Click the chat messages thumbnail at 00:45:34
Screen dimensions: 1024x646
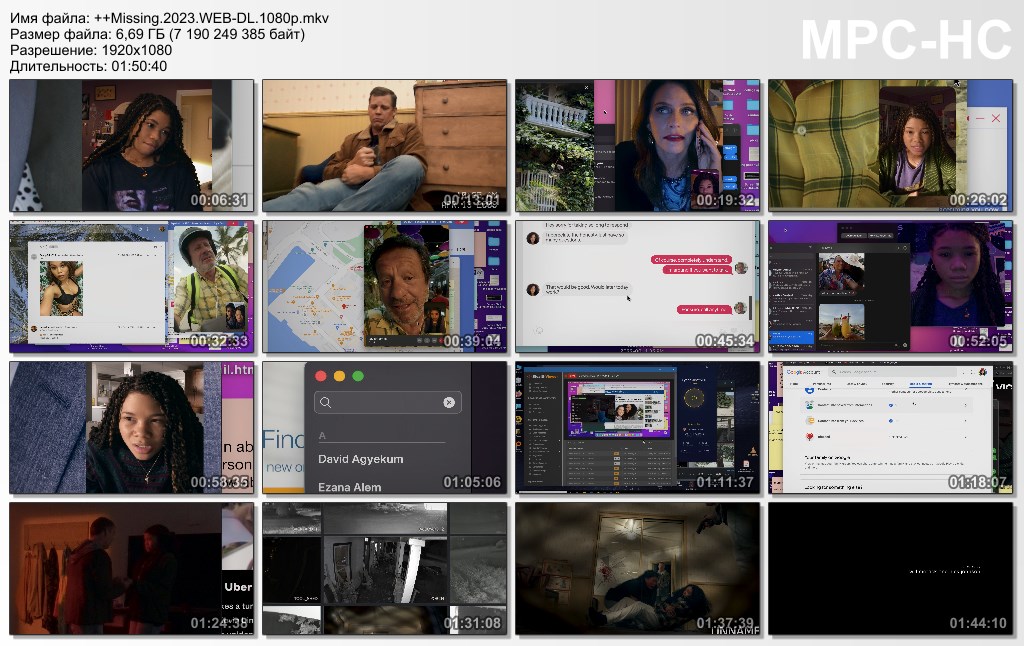(638, 287)
